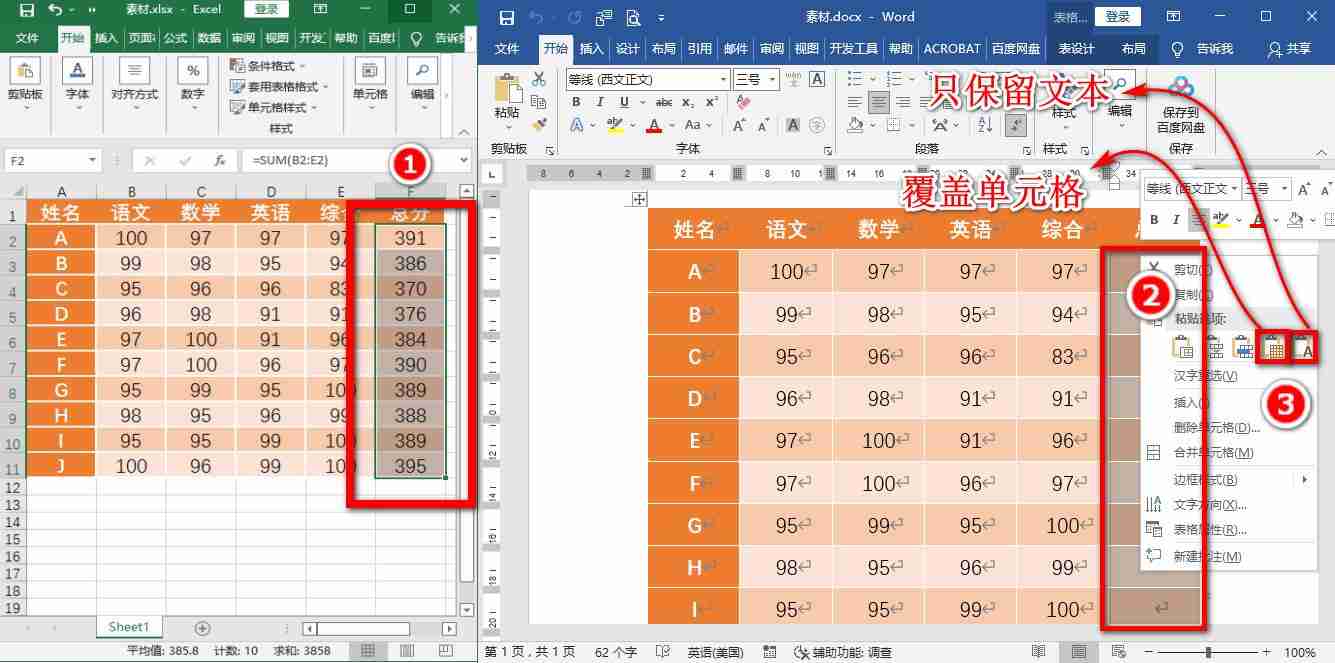Toggle bold formatting in Word ribbon

pos(577,101)
